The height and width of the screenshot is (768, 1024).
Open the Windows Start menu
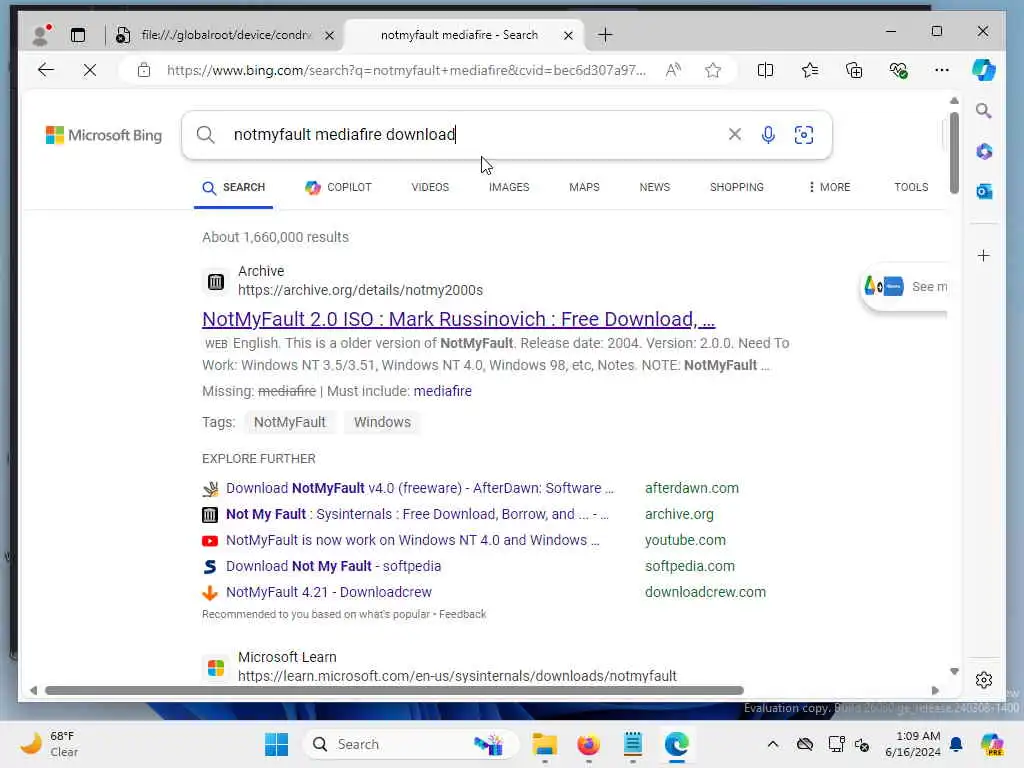click(x=276, y=744)
